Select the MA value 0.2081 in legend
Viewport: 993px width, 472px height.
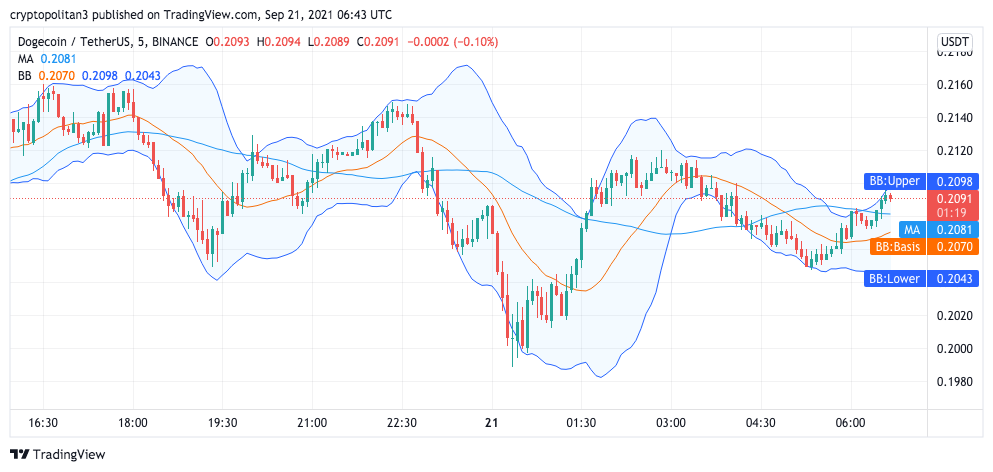57,59
